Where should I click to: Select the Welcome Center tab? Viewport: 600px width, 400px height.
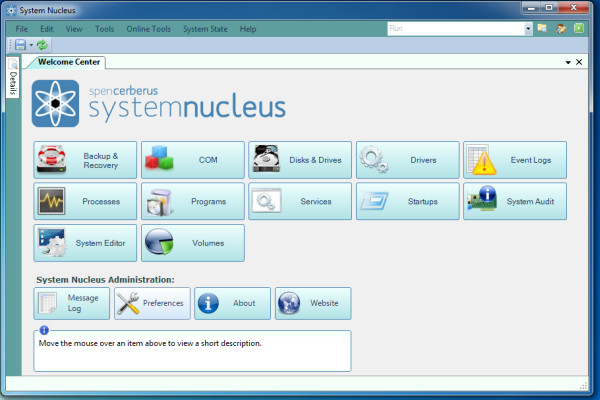69,62
